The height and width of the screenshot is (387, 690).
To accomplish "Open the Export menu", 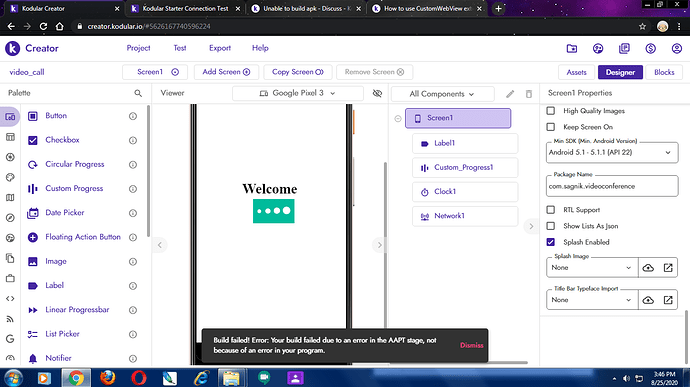I will pyautogui.click(x=220, y=48).
